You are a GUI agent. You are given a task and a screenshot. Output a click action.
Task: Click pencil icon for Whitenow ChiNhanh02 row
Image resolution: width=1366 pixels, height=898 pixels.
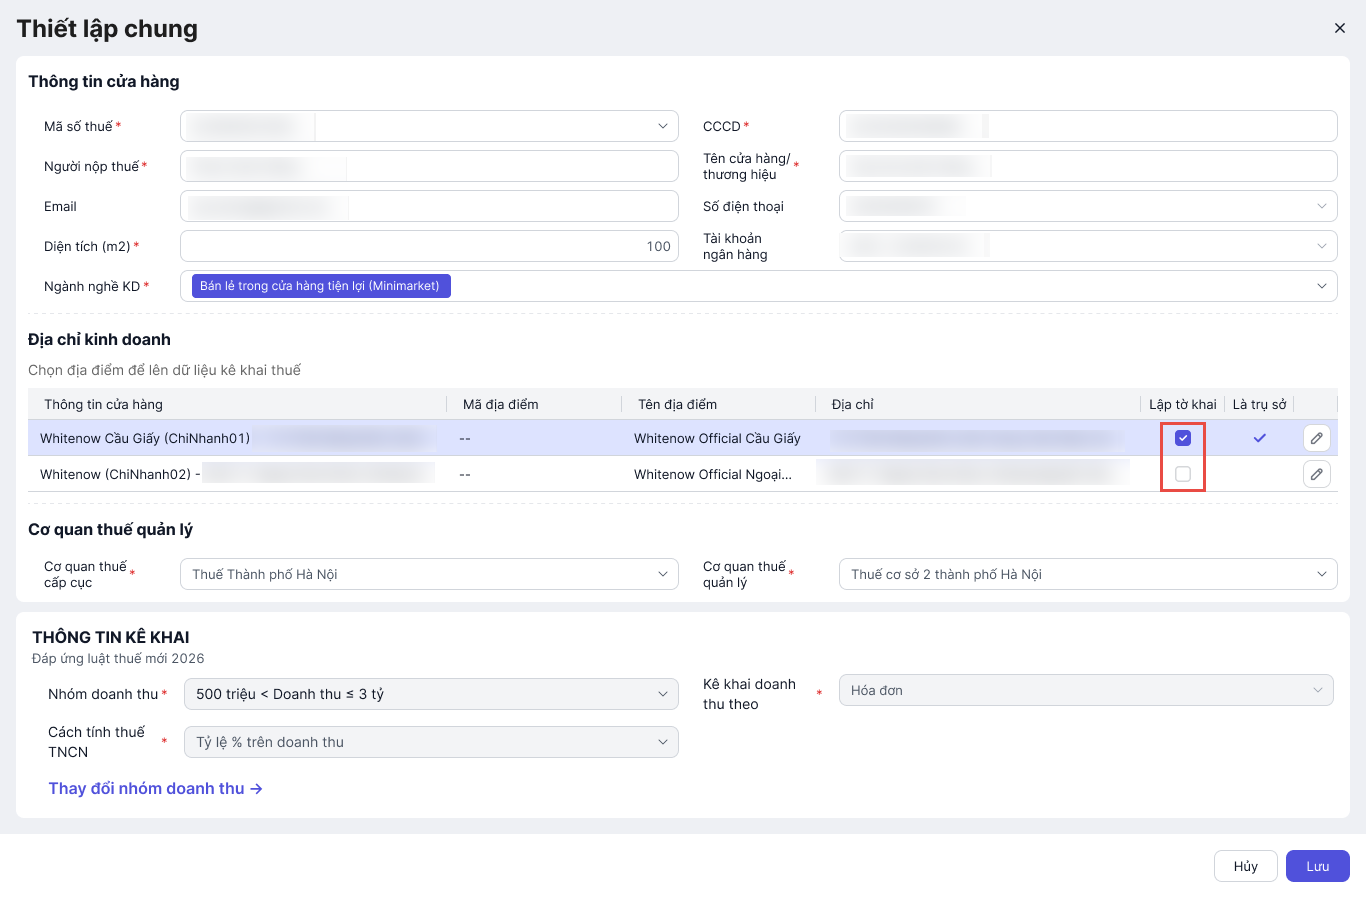pos(1317,474)
